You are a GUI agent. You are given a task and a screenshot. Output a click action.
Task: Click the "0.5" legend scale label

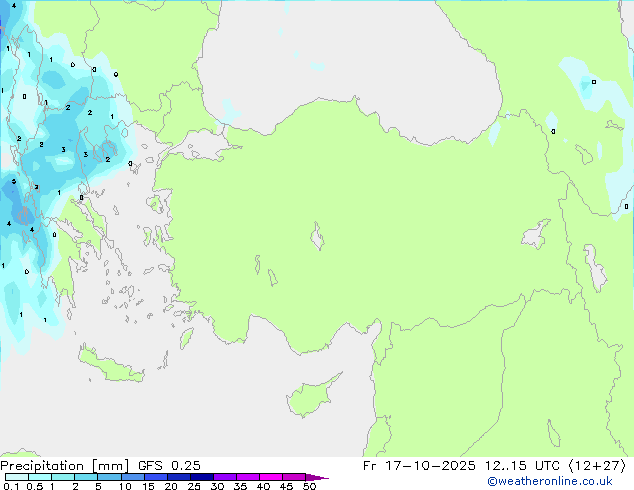34,486
